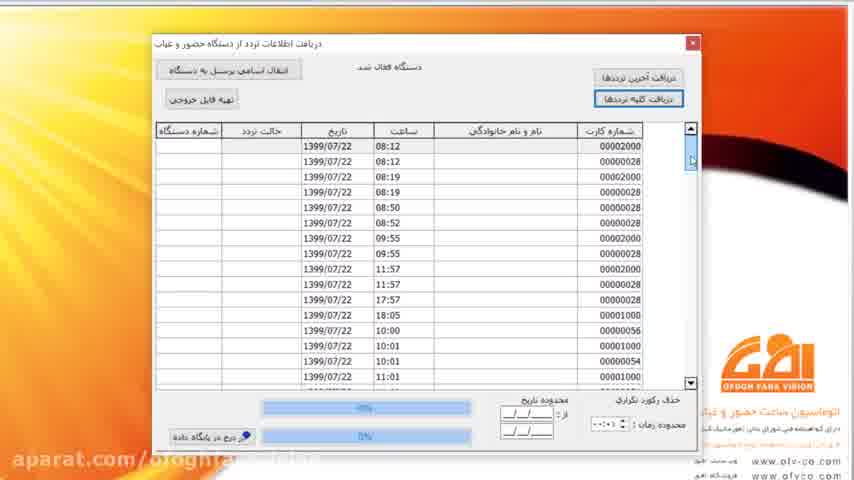
Task: Click the table scrollbar up arrow
Action: 691,129
